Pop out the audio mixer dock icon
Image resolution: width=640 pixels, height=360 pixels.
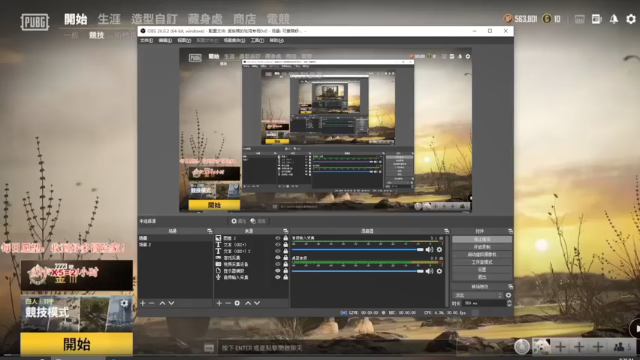point(446,231)
